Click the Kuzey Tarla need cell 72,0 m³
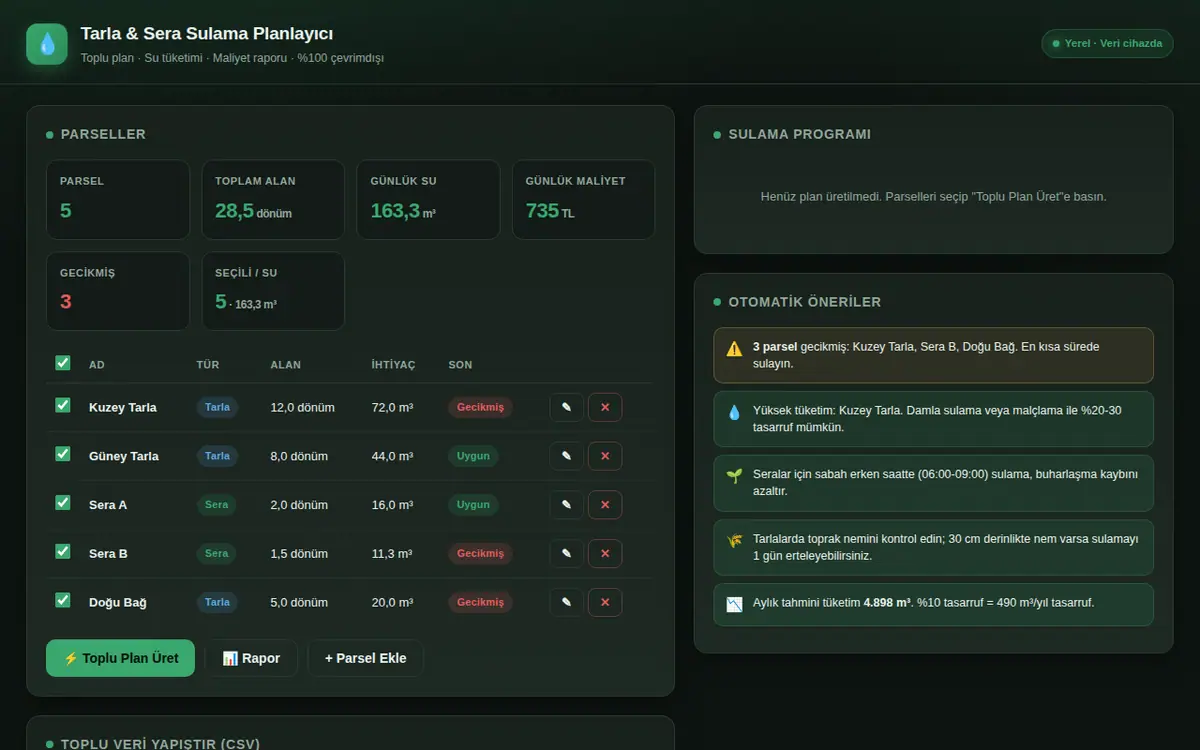1200x750 pixels. (392, 407)
